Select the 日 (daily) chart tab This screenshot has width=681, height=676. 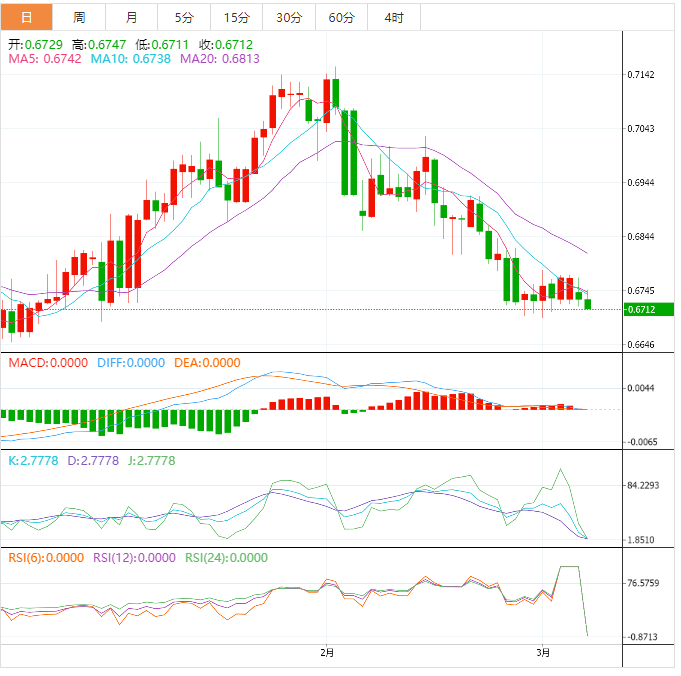27,17
